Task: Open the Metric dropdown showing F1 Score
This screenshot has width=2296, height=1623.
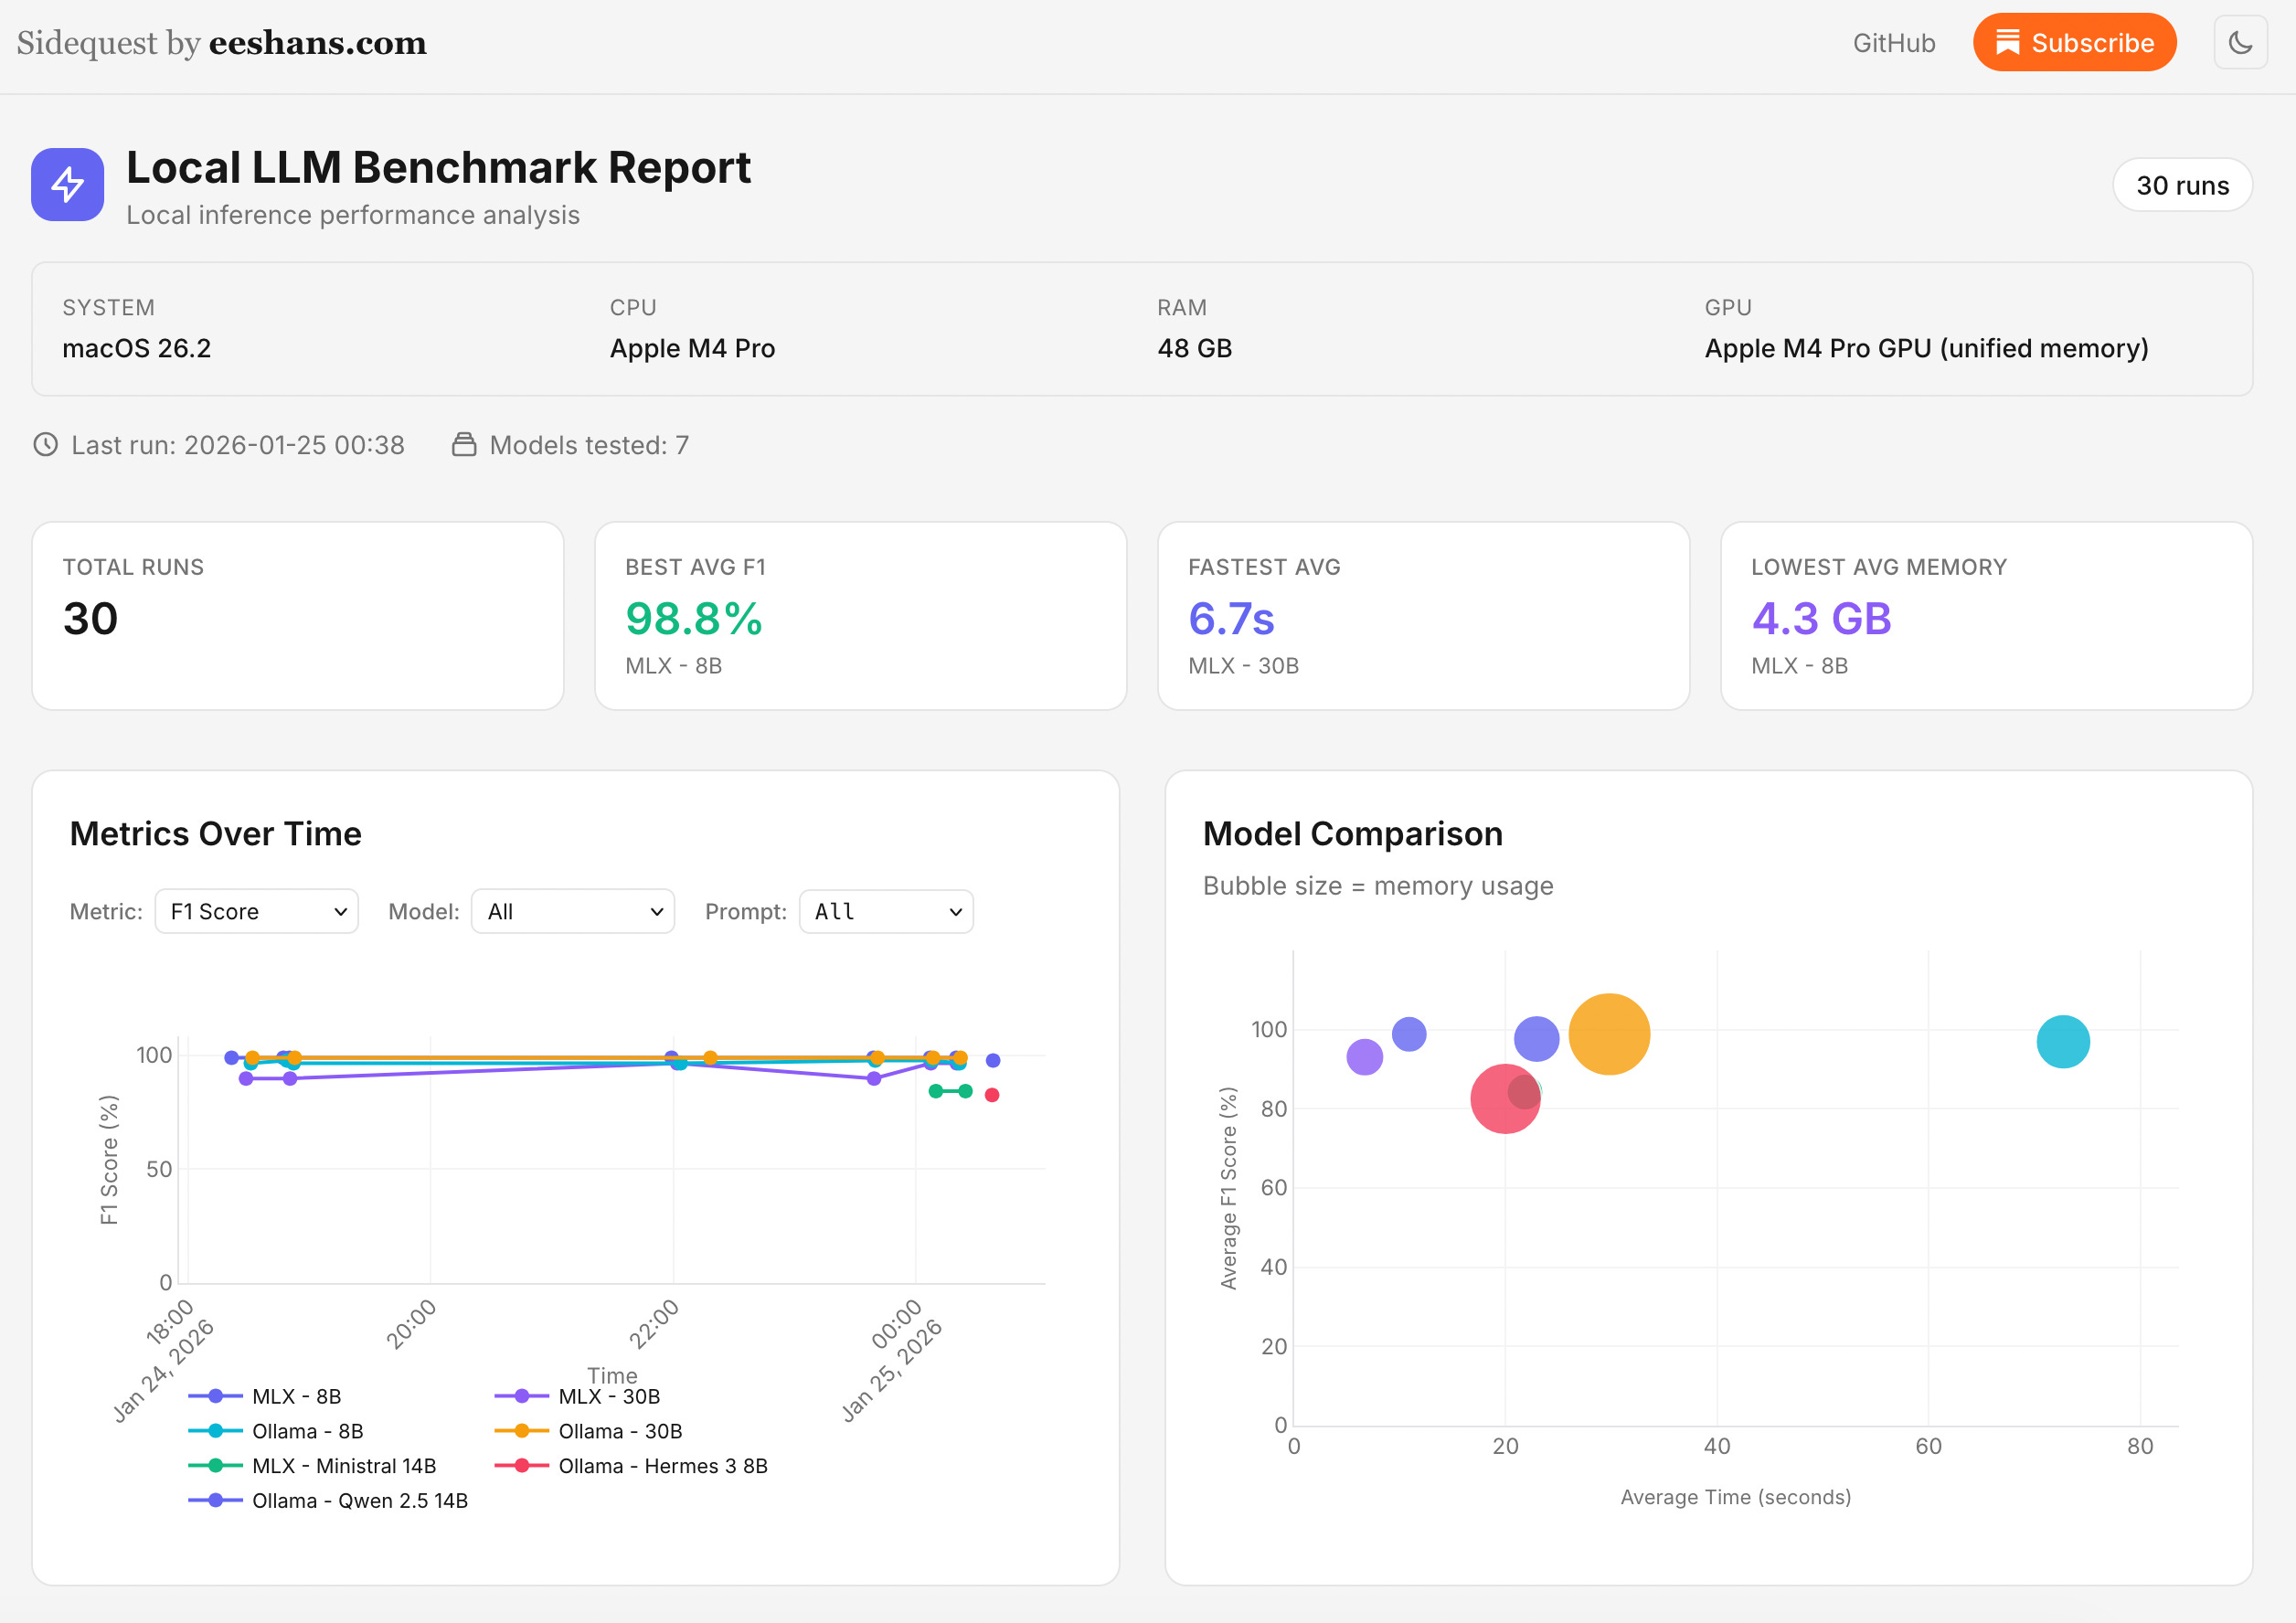Action: point(257,912)
